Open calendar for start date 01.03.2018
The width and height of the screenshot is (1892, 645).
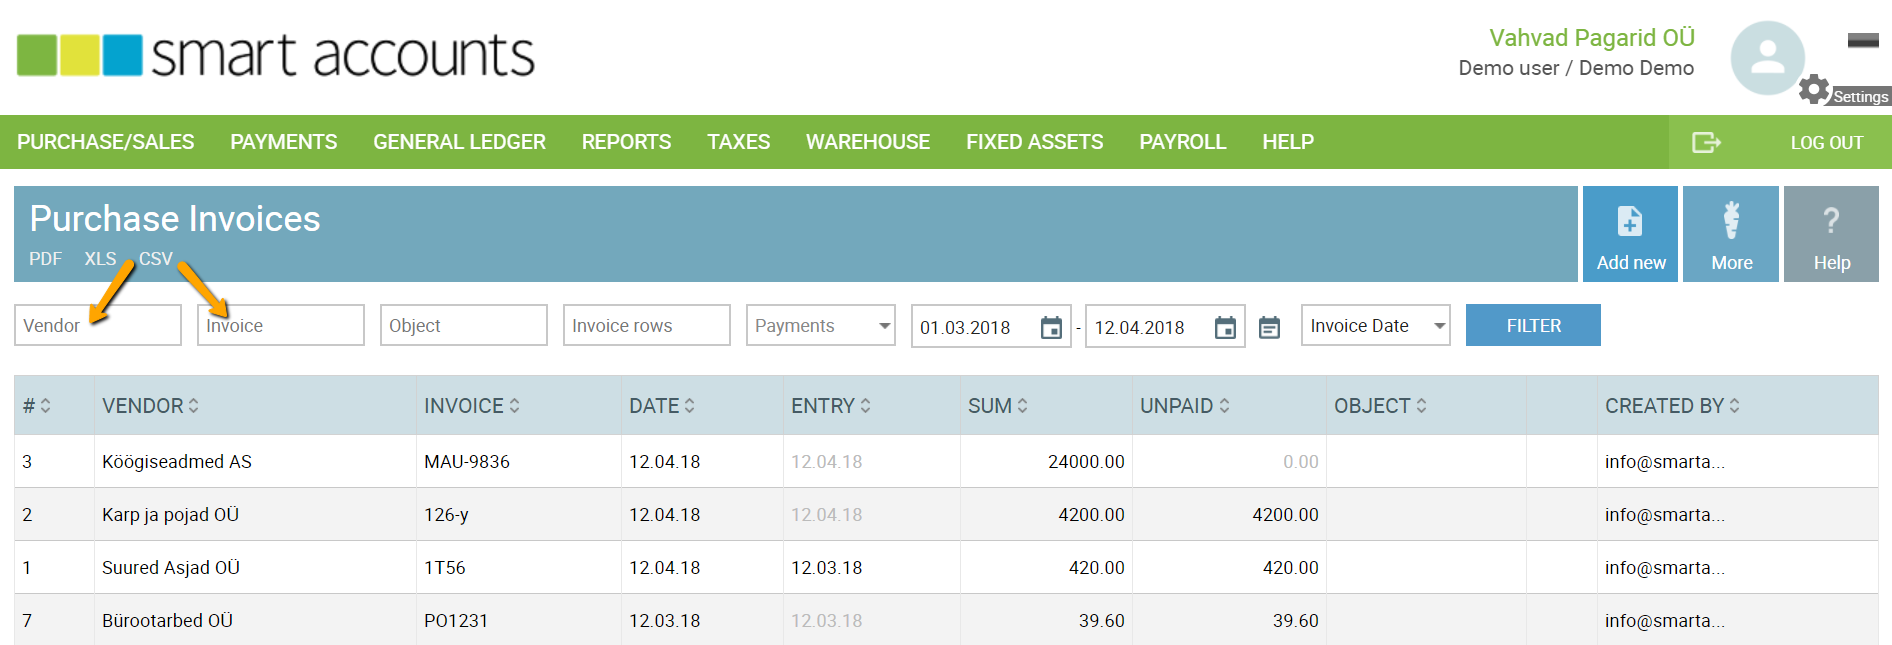point(1051,327)
